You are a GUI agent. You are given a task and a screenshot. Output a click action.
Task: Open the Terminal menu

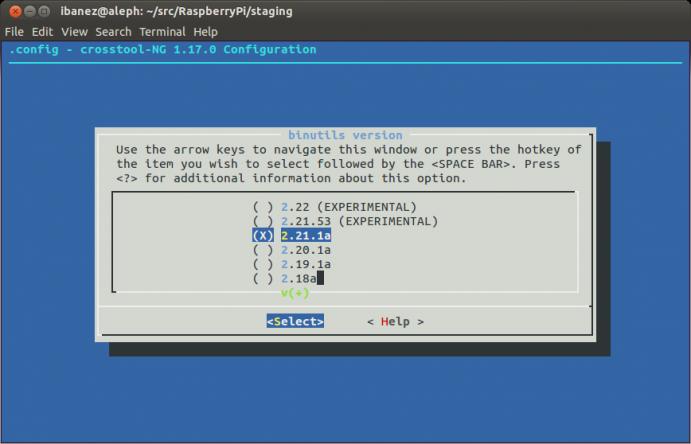tap(162, 32)
